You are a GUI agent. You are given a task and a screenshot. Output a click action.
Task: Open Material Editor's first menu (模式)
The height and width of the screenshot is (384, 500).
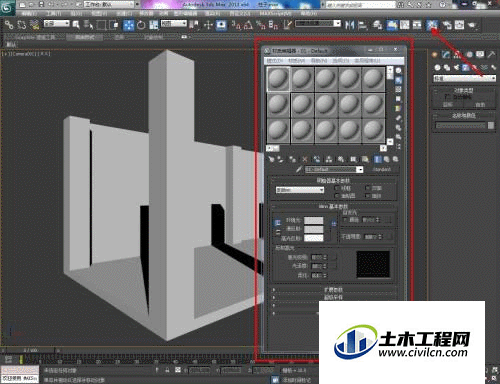coord(275,61)
